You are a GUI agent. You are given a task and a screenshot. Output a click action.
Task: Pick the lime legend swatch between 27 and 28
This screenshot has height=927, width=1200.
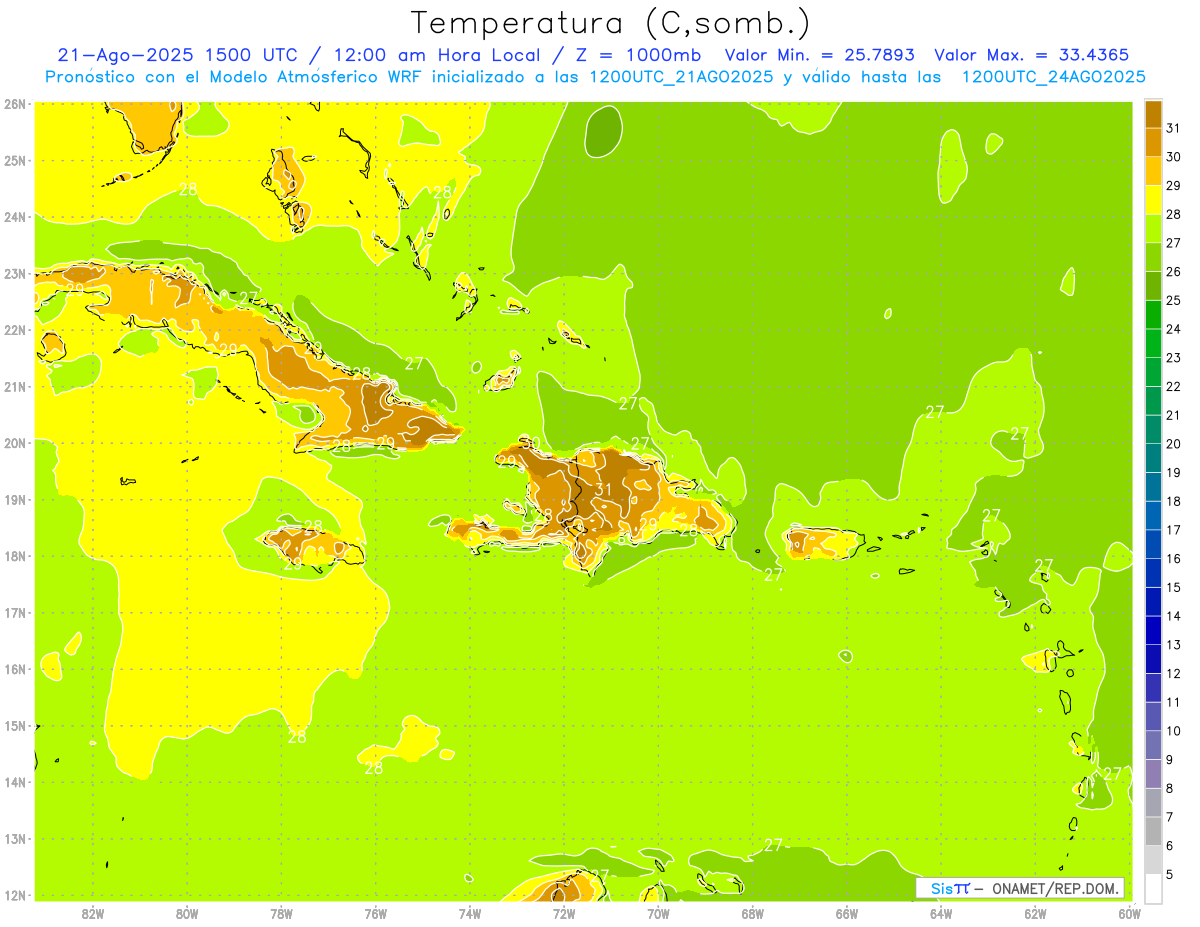pos(1153,229)
